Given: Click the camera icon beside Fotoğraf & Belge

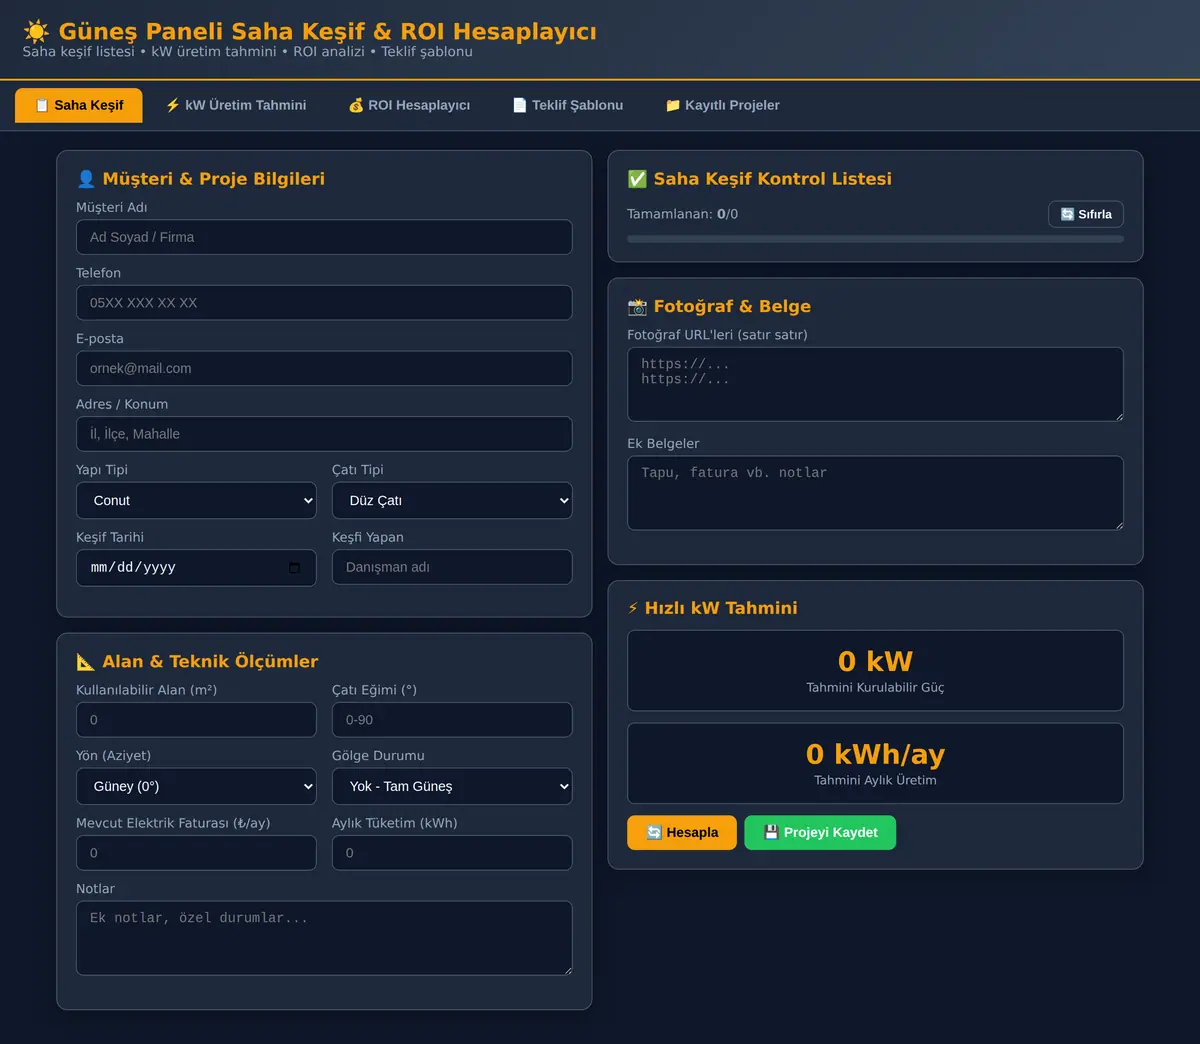Looking at the screenshot, I should point(637,307).
